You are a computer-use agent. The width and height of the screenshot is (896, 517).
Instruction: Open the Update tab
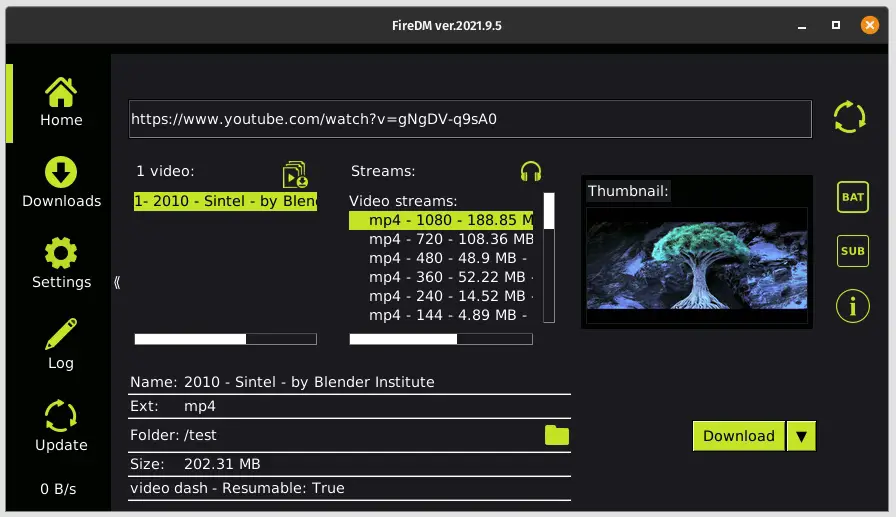pos(61,426)
